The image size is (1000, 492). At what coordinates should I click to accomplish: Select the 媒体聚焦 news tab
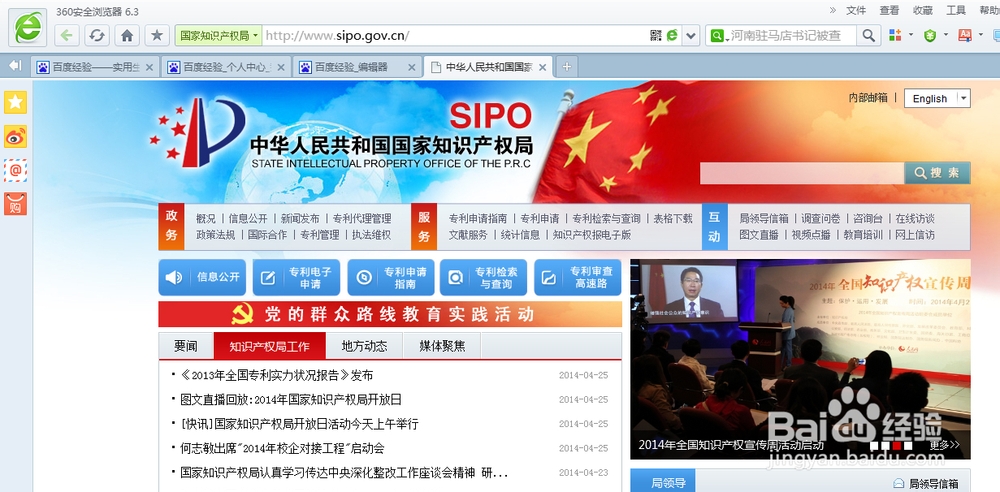tap(442, 347)
